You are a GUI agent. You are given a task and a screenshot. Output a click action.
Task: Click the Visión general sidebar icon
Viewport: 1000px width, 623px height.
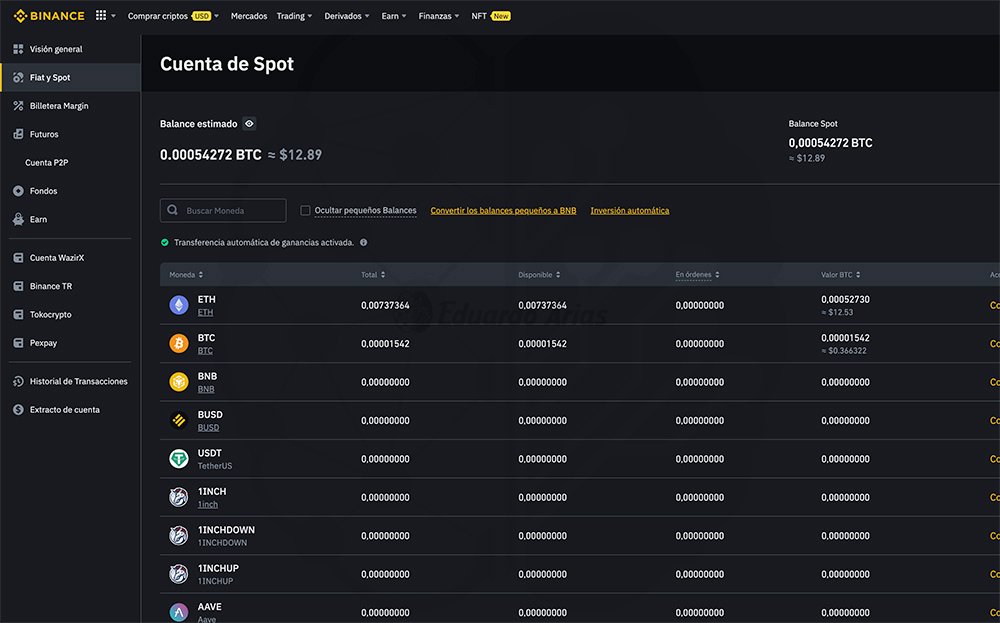18,49
